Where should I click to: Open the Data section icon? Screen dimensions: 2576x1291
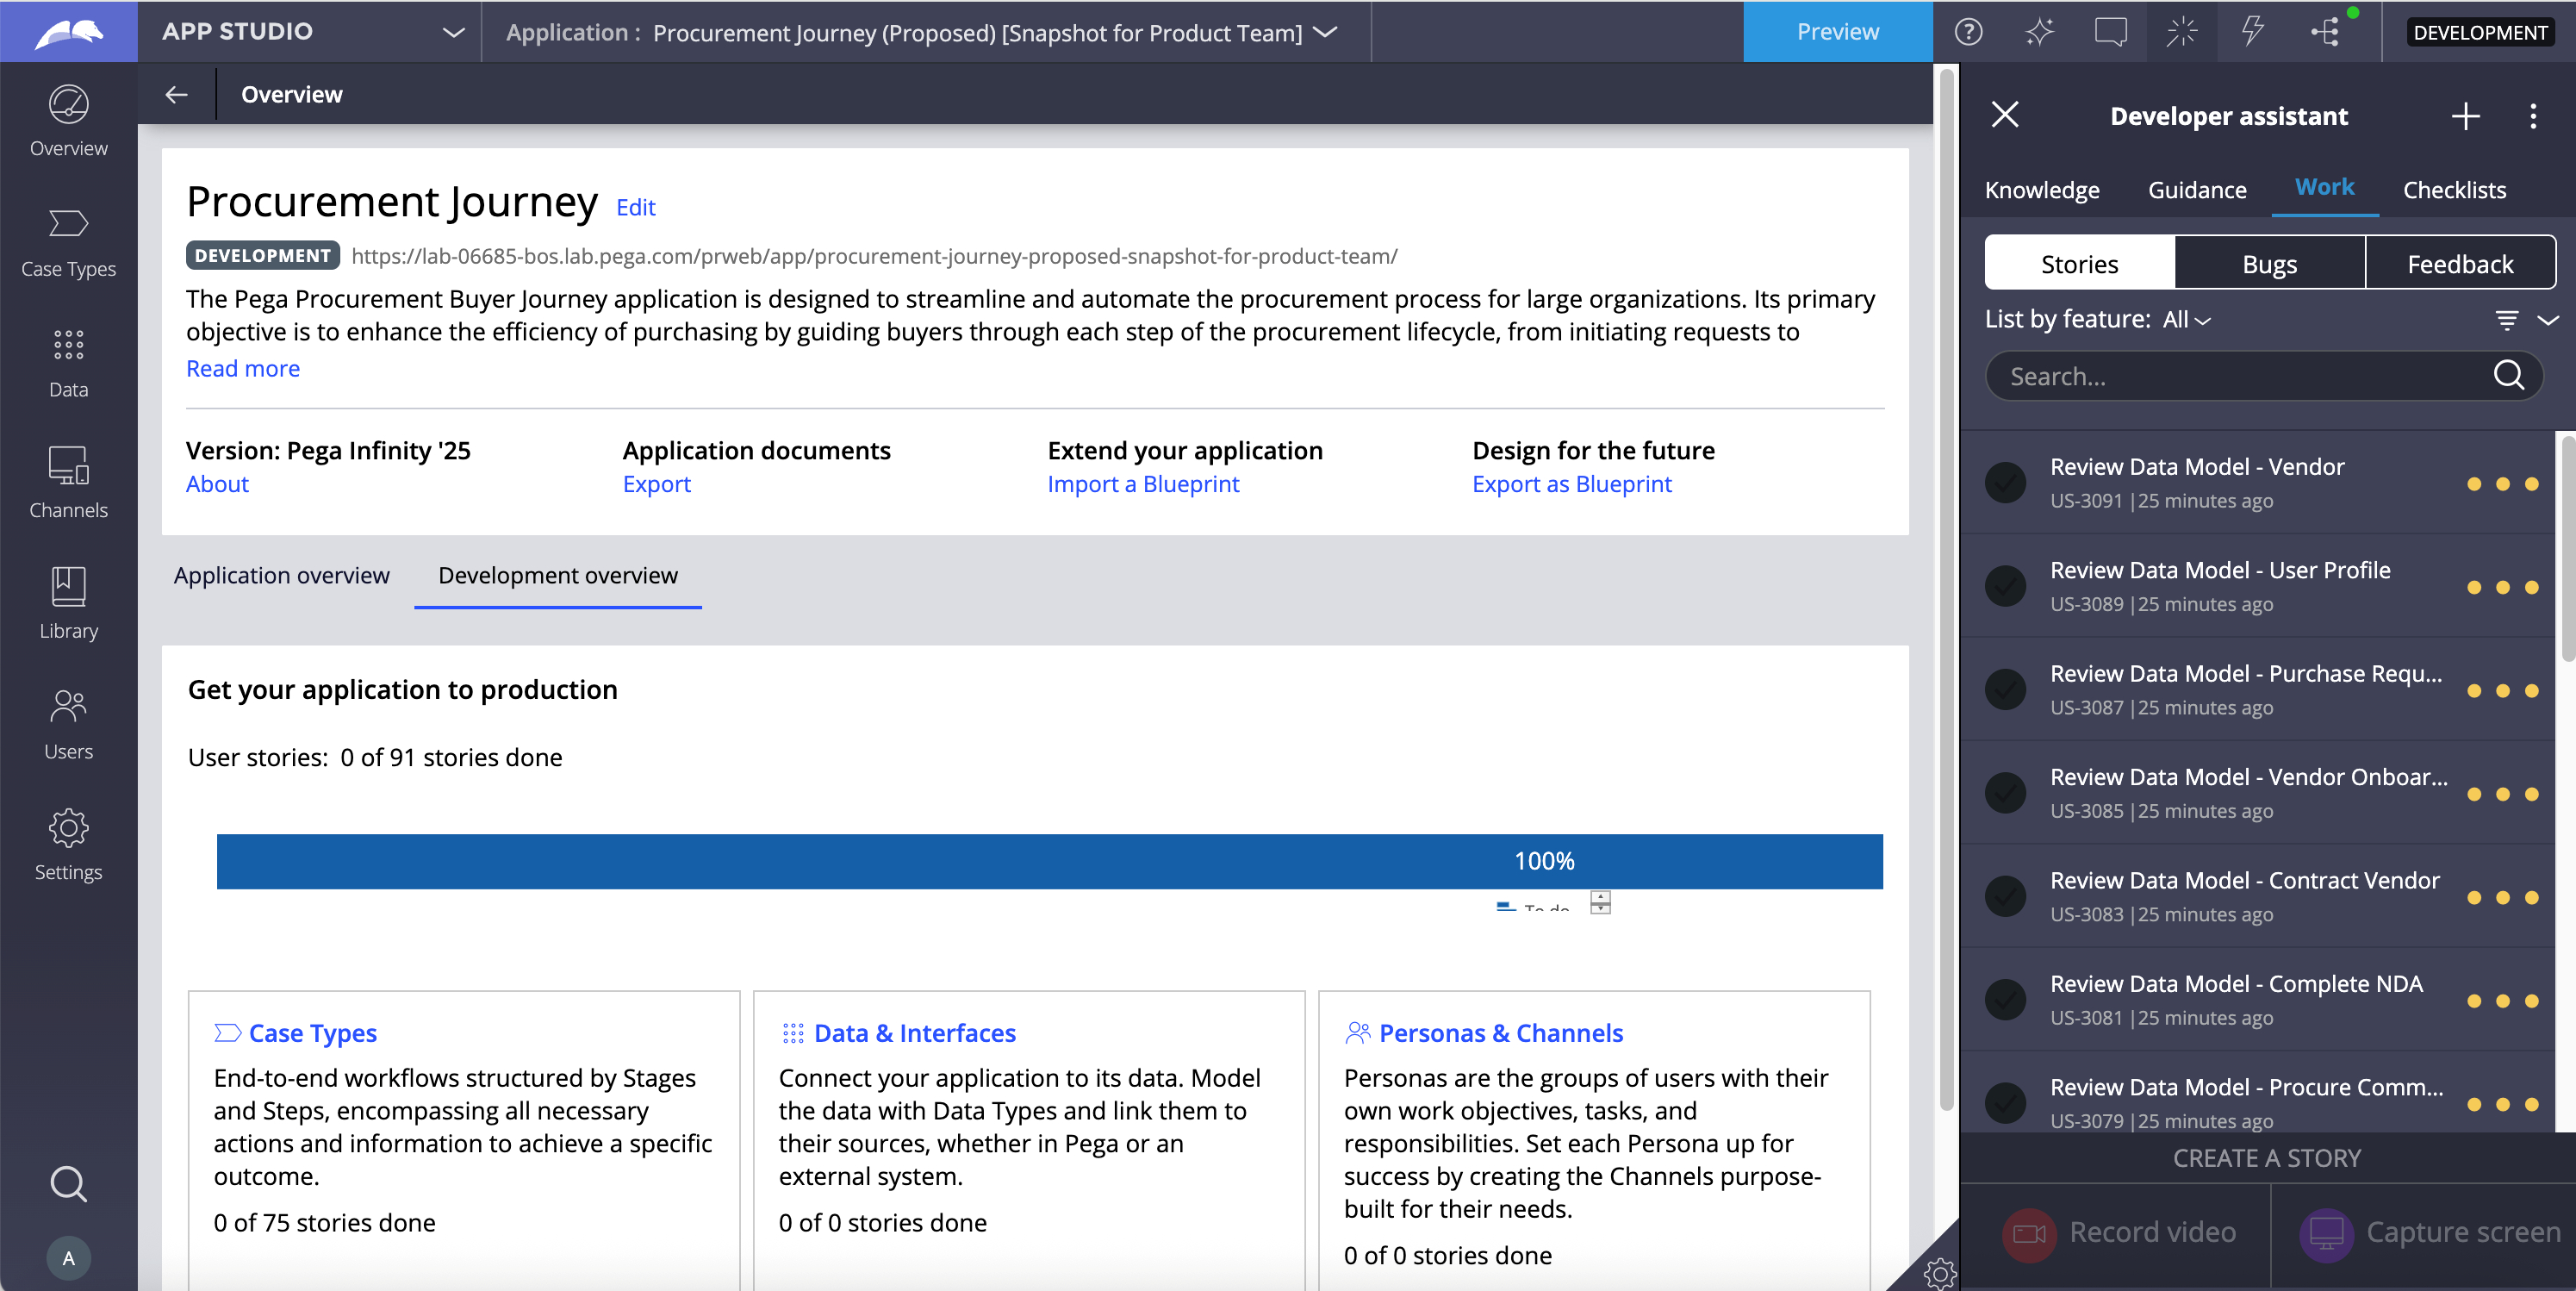pyautogui.click(x=68, y=362)
